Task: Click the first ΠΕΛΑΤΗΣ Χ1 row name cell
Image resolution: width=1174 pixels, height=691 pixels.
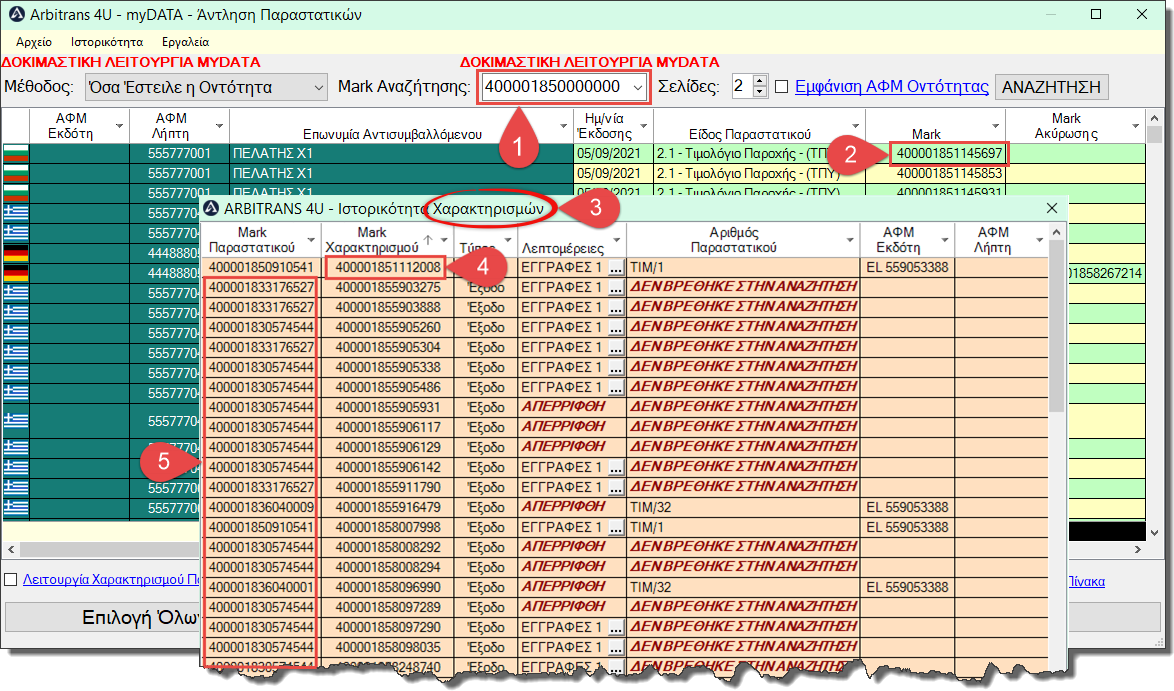Action: coord(401,153)
